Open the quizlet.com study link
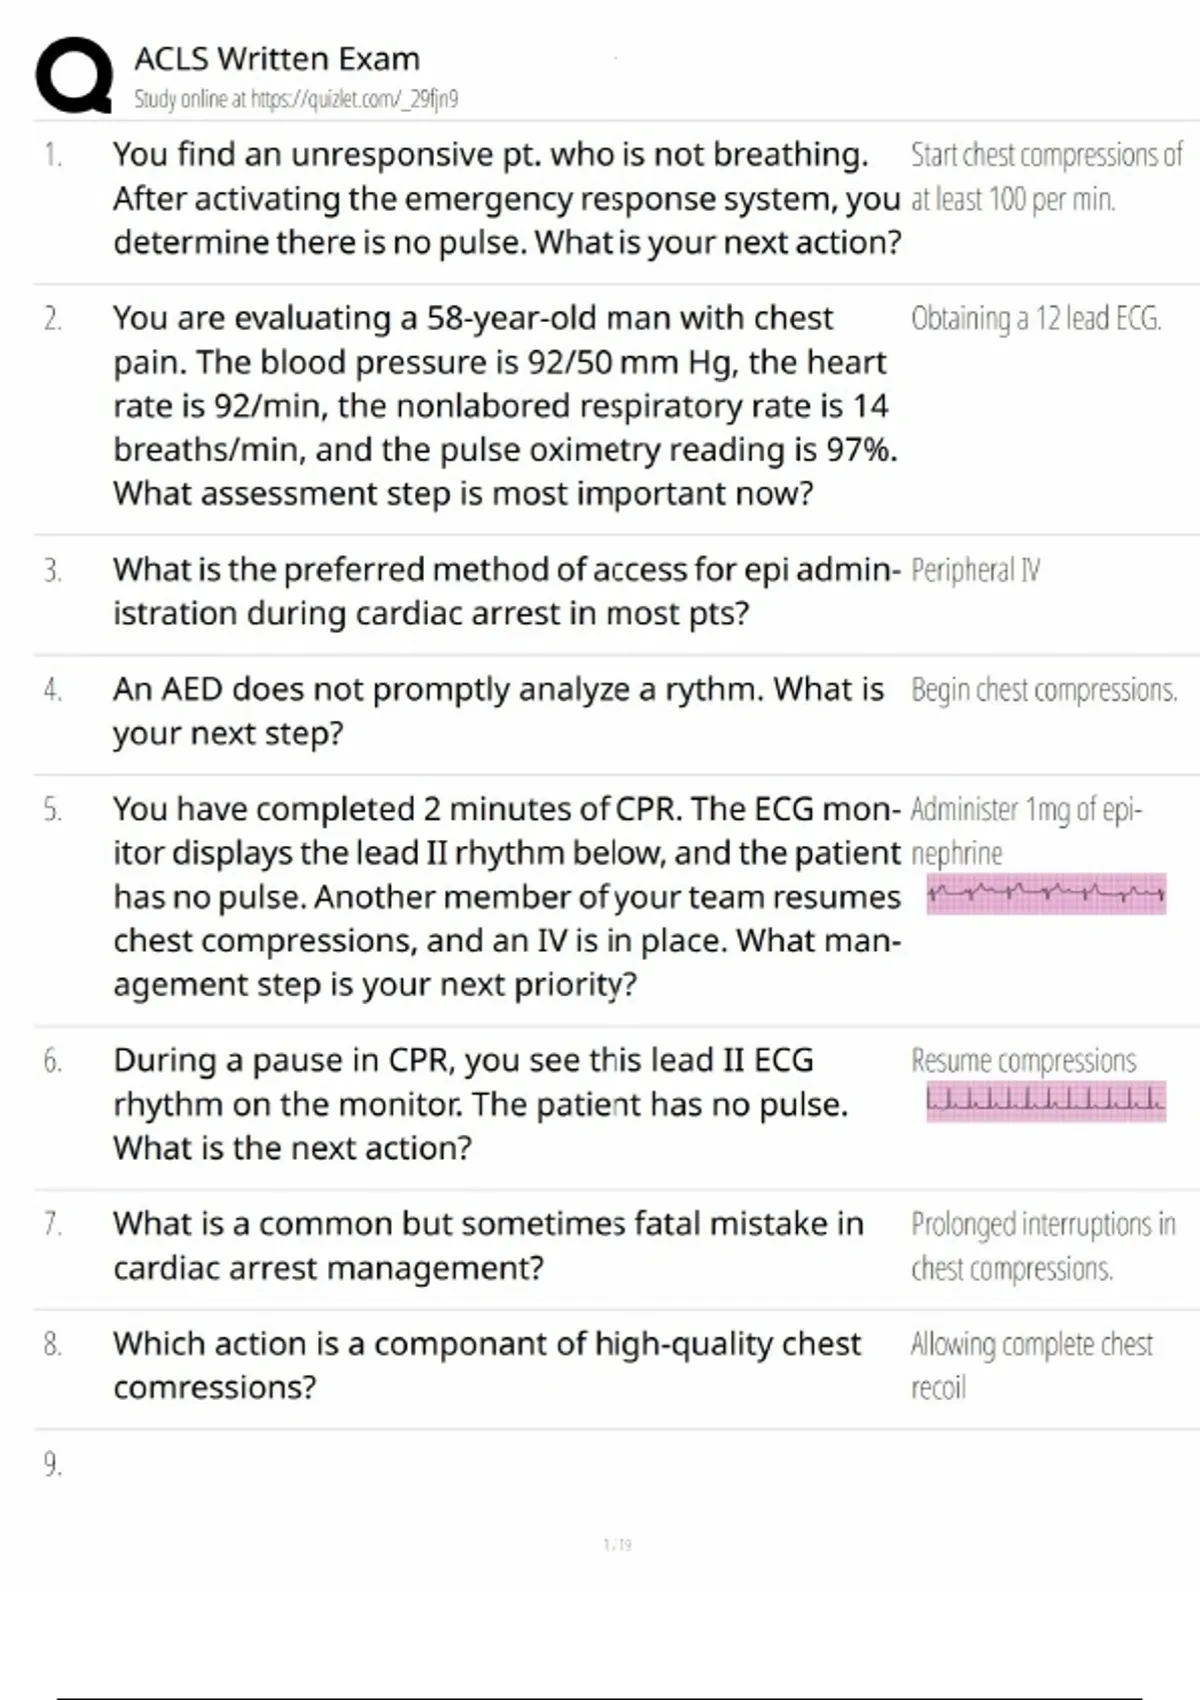The width and height of the screenshot is (1200, 1700). point(296,99)
